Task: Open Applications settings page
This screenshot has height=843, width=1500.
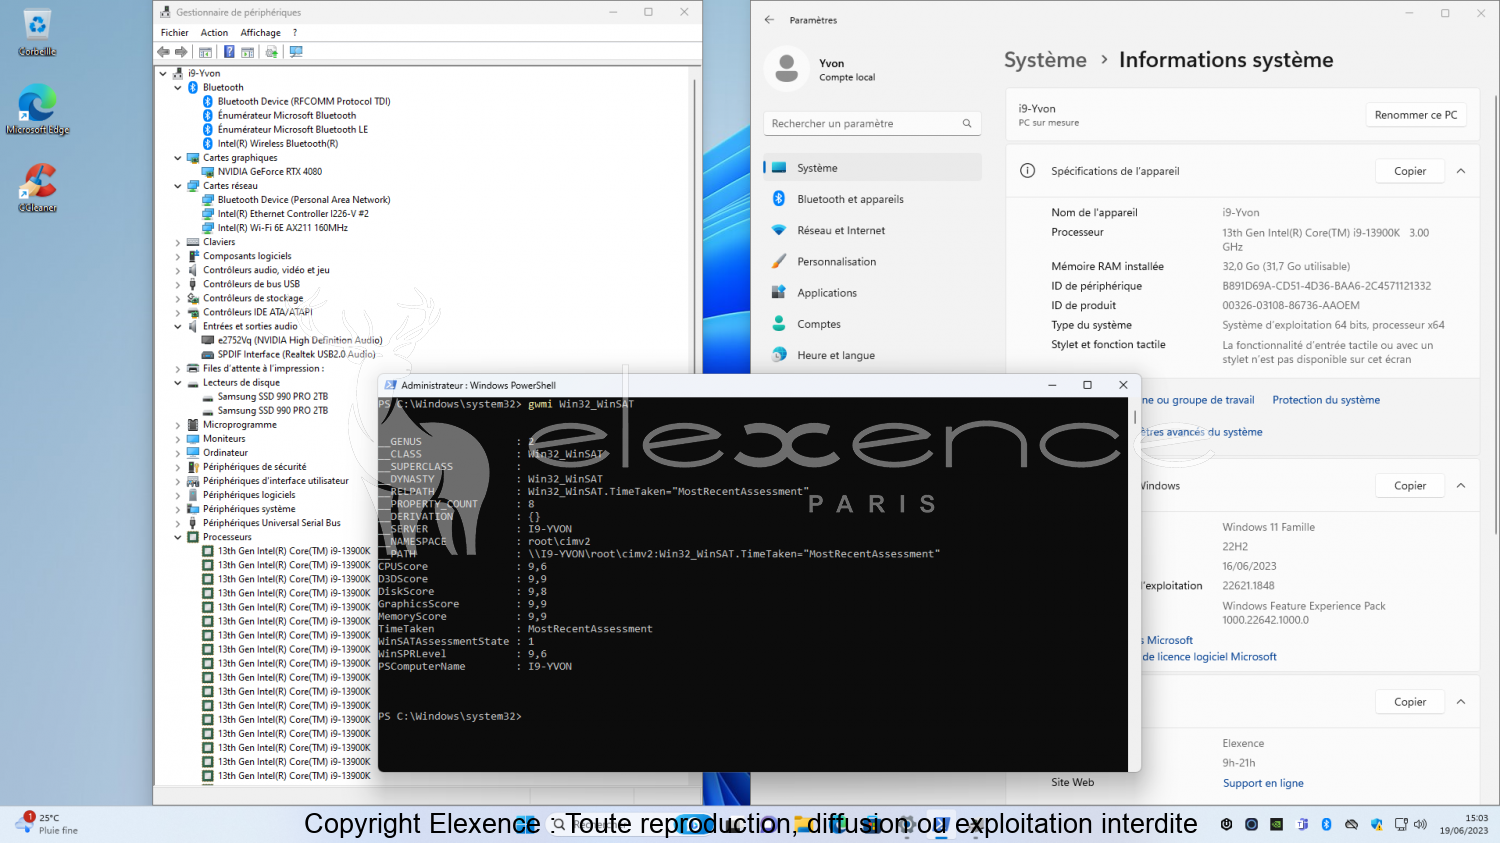Action: coord(872,293)
